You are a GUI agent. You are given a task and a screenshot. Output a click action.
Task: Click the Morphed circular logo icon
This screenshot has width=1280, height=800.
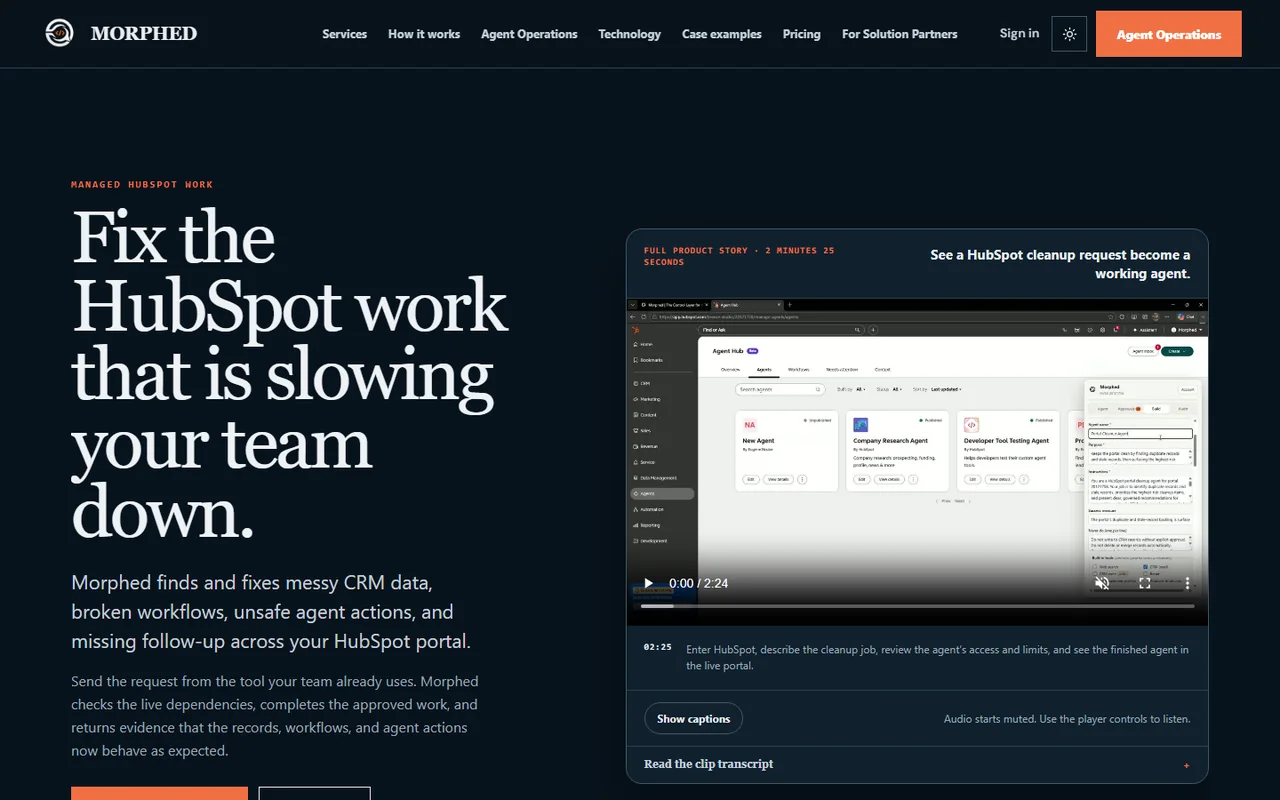[60, 33]
